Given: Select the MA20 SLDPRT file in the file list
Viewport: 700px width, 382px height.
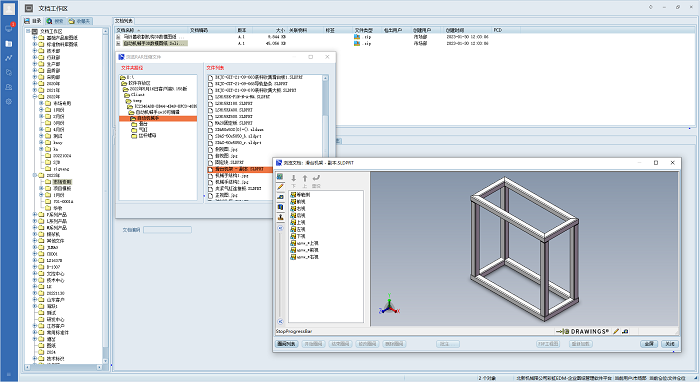Looking at the screenshot, I should pyautogui.click(x=234, y=123).
